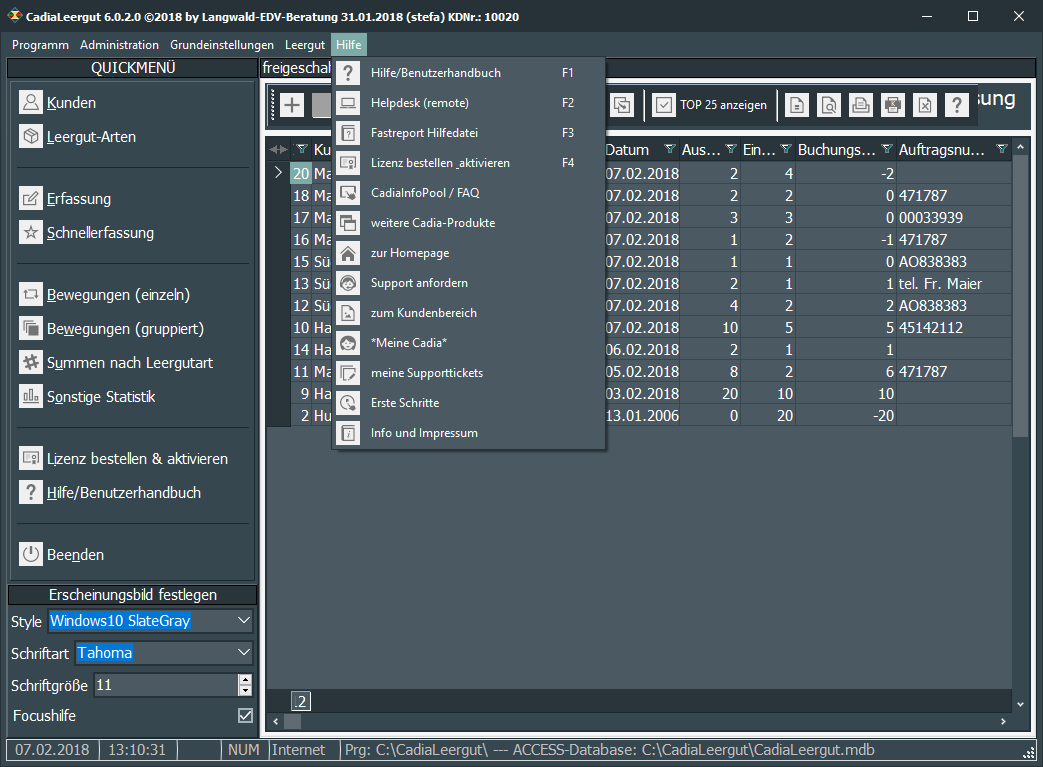Click the print preview magnifier icon
Viewport: 1043px width, 767px height.
tap(828, 105)
